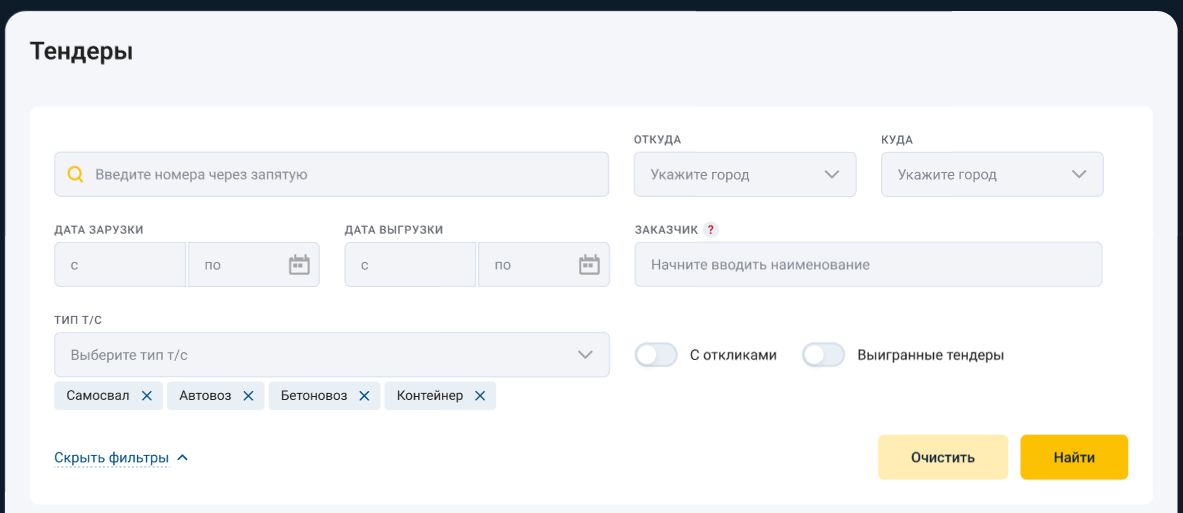
Task: Click the search magnifier icon
Action: [76, 174]
